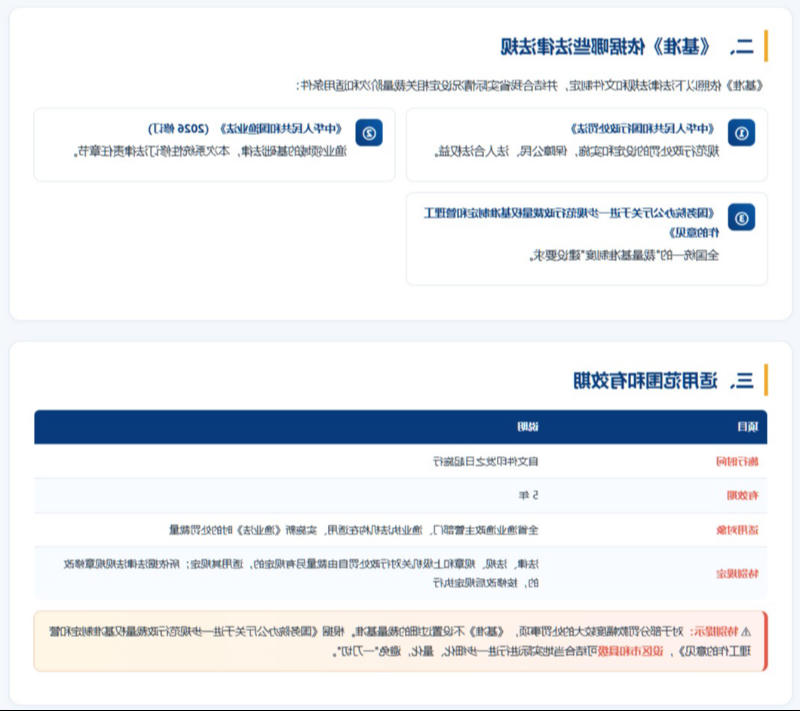The image size is (800, 711).
Task: Click row label 有效期
Action: (x=742, y=495)
